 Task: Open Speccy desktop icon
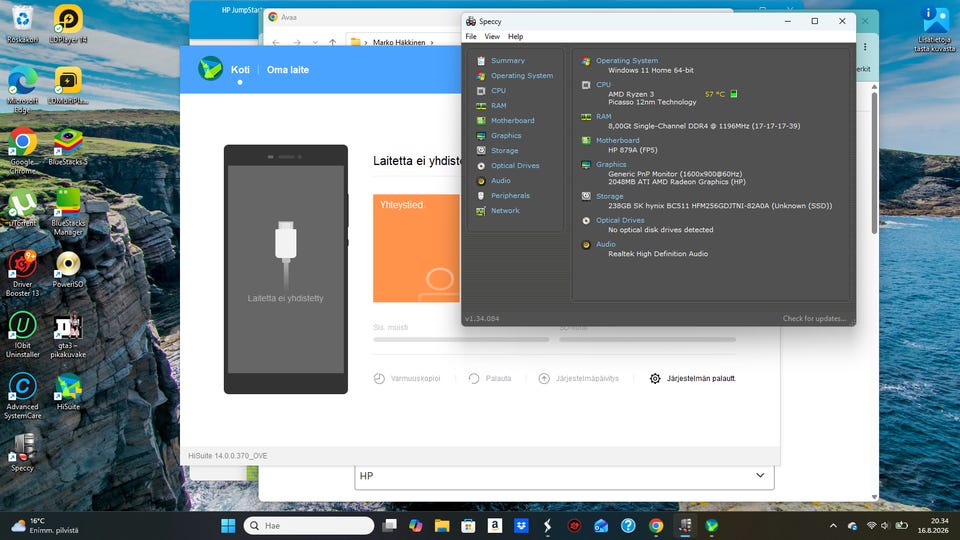(23, 453)
